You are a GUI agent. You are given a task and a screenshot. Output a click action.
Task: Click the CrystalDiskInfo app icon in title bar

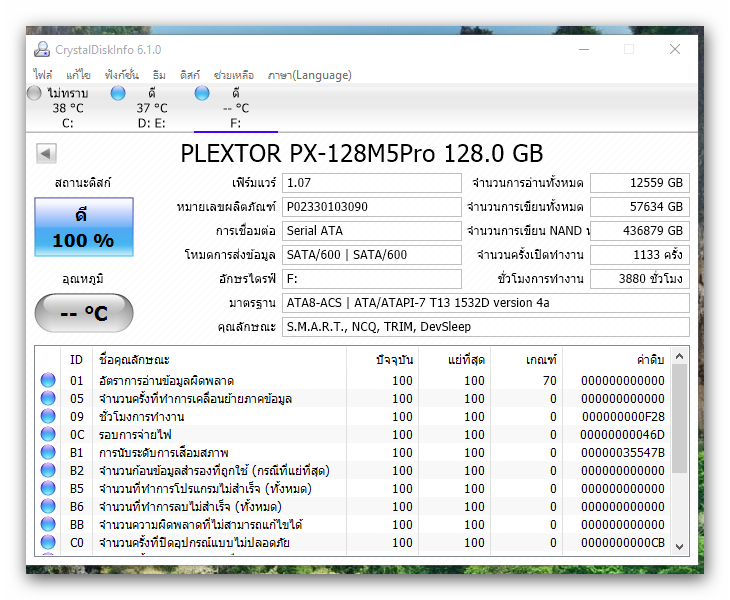pos(42,49)
